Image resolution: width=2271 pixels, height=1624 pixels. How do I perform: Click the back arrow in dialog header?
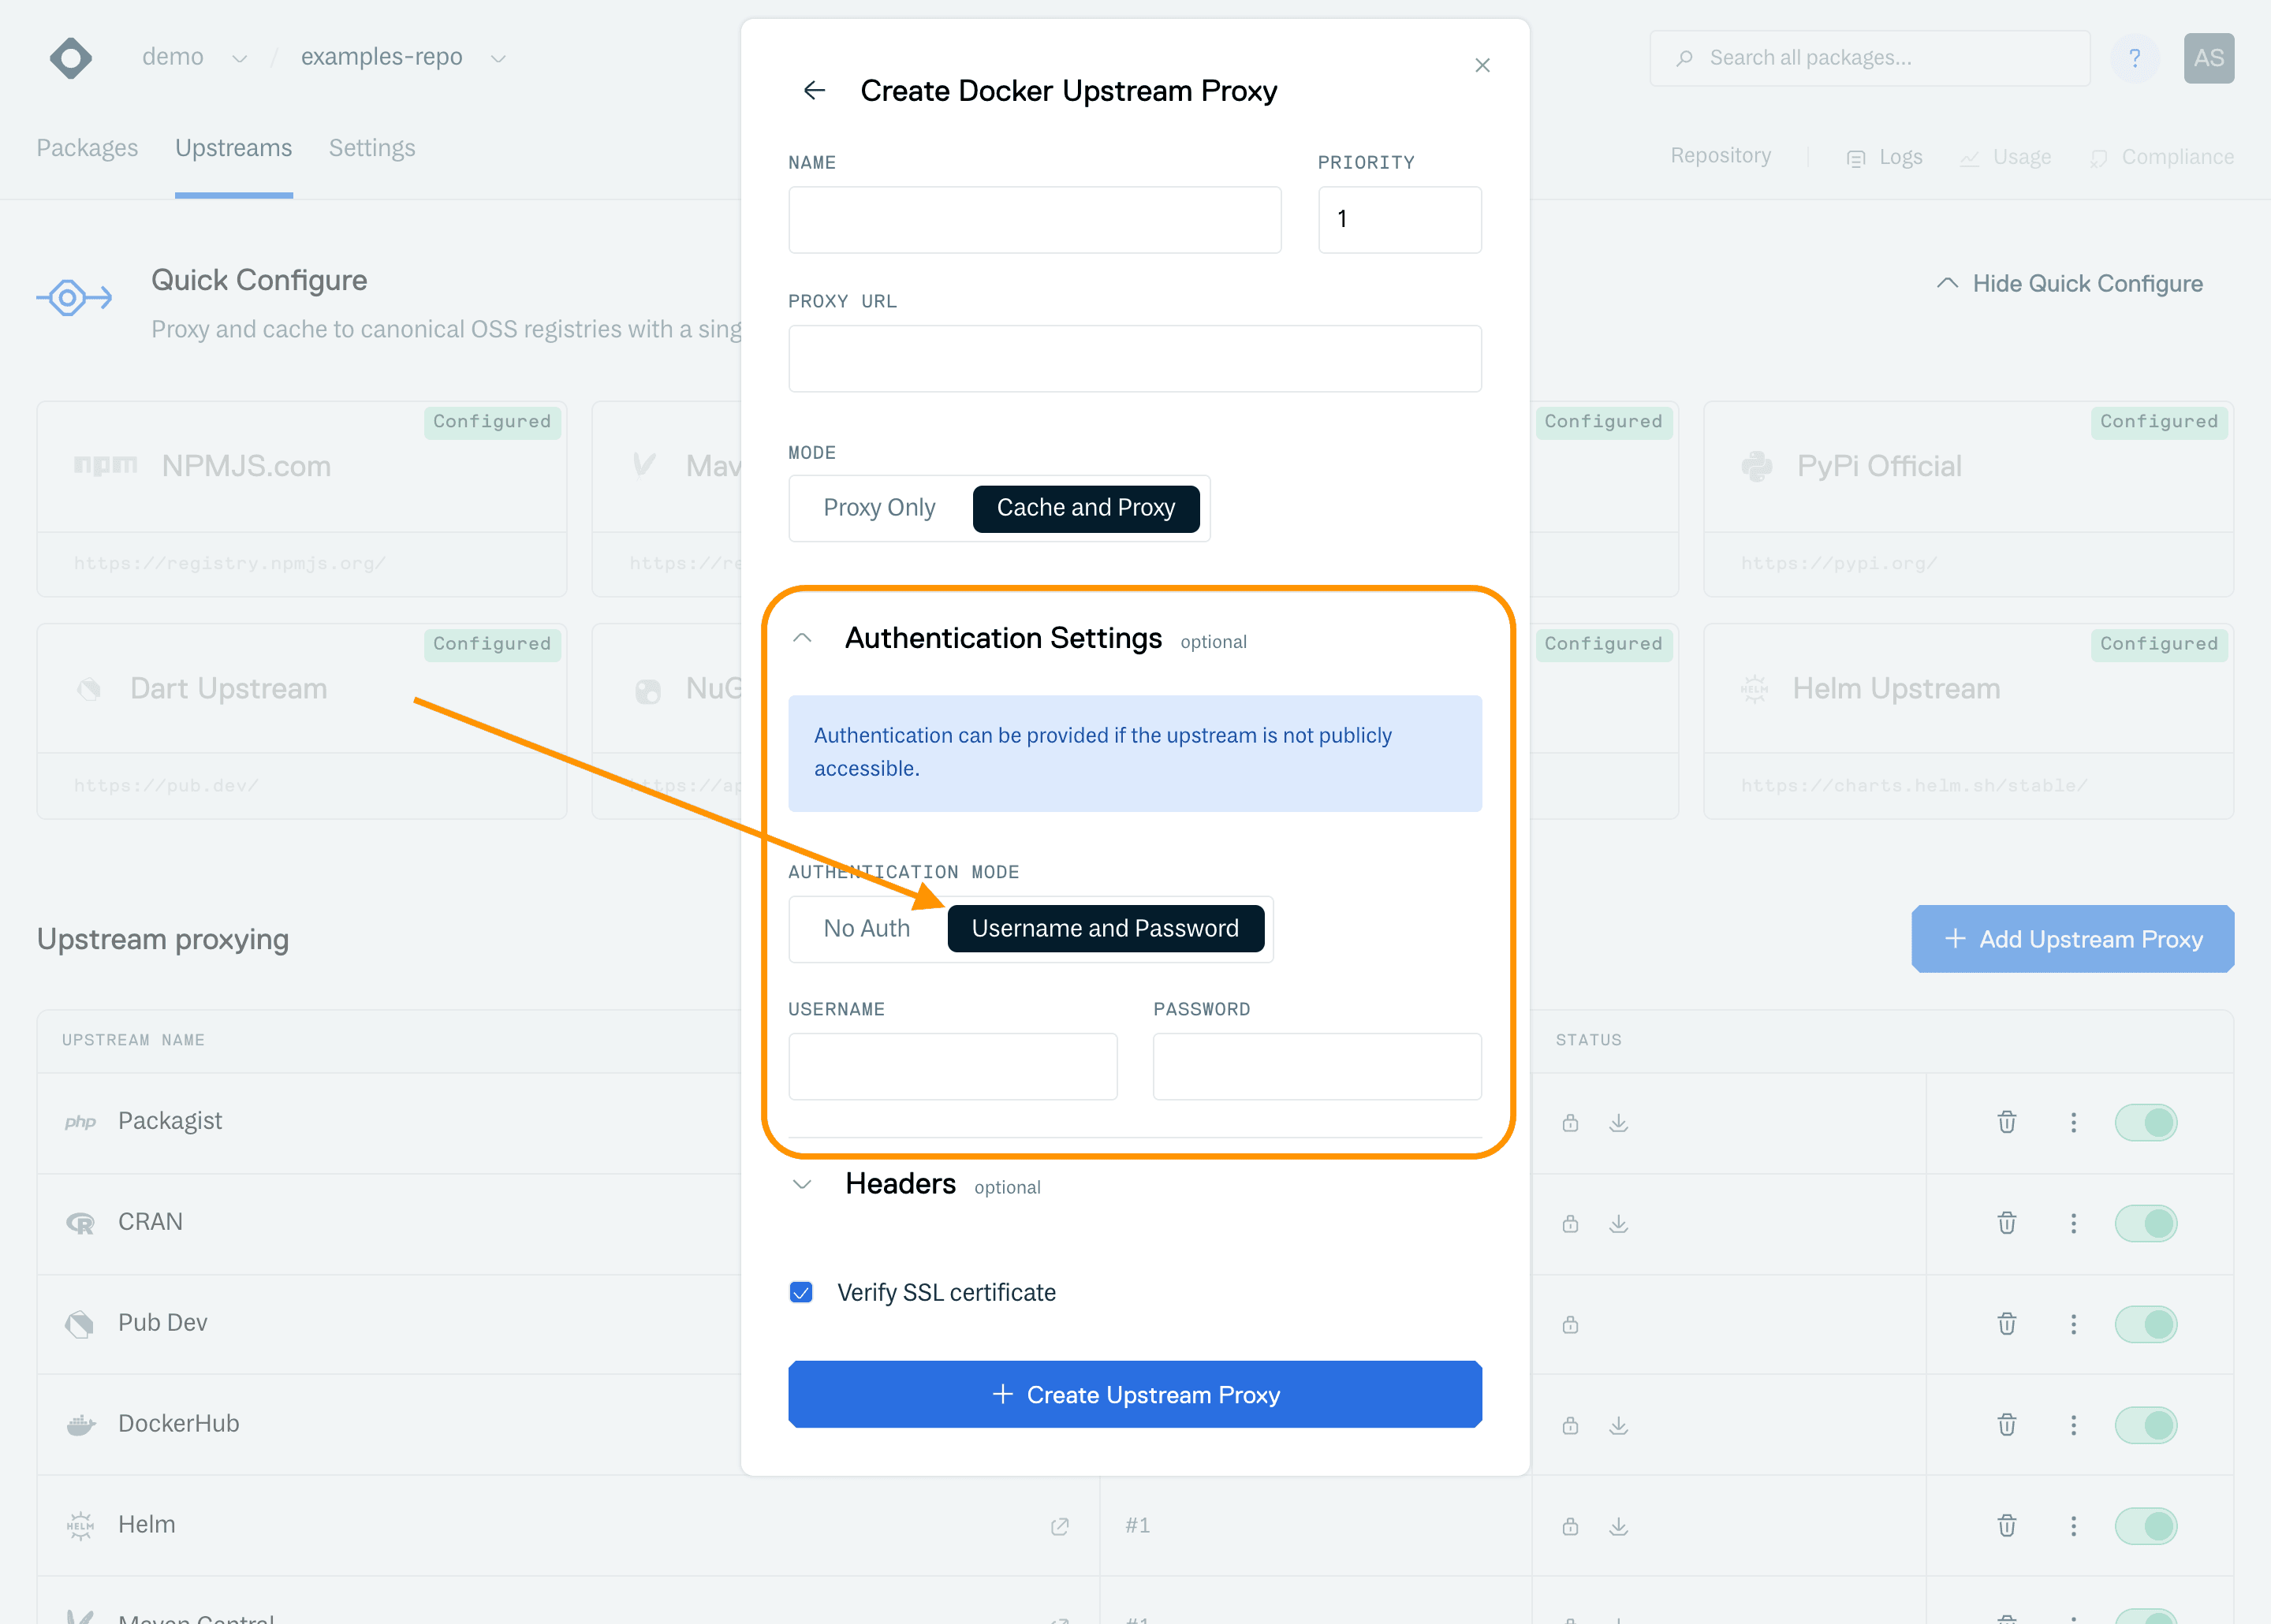(814, 91)
